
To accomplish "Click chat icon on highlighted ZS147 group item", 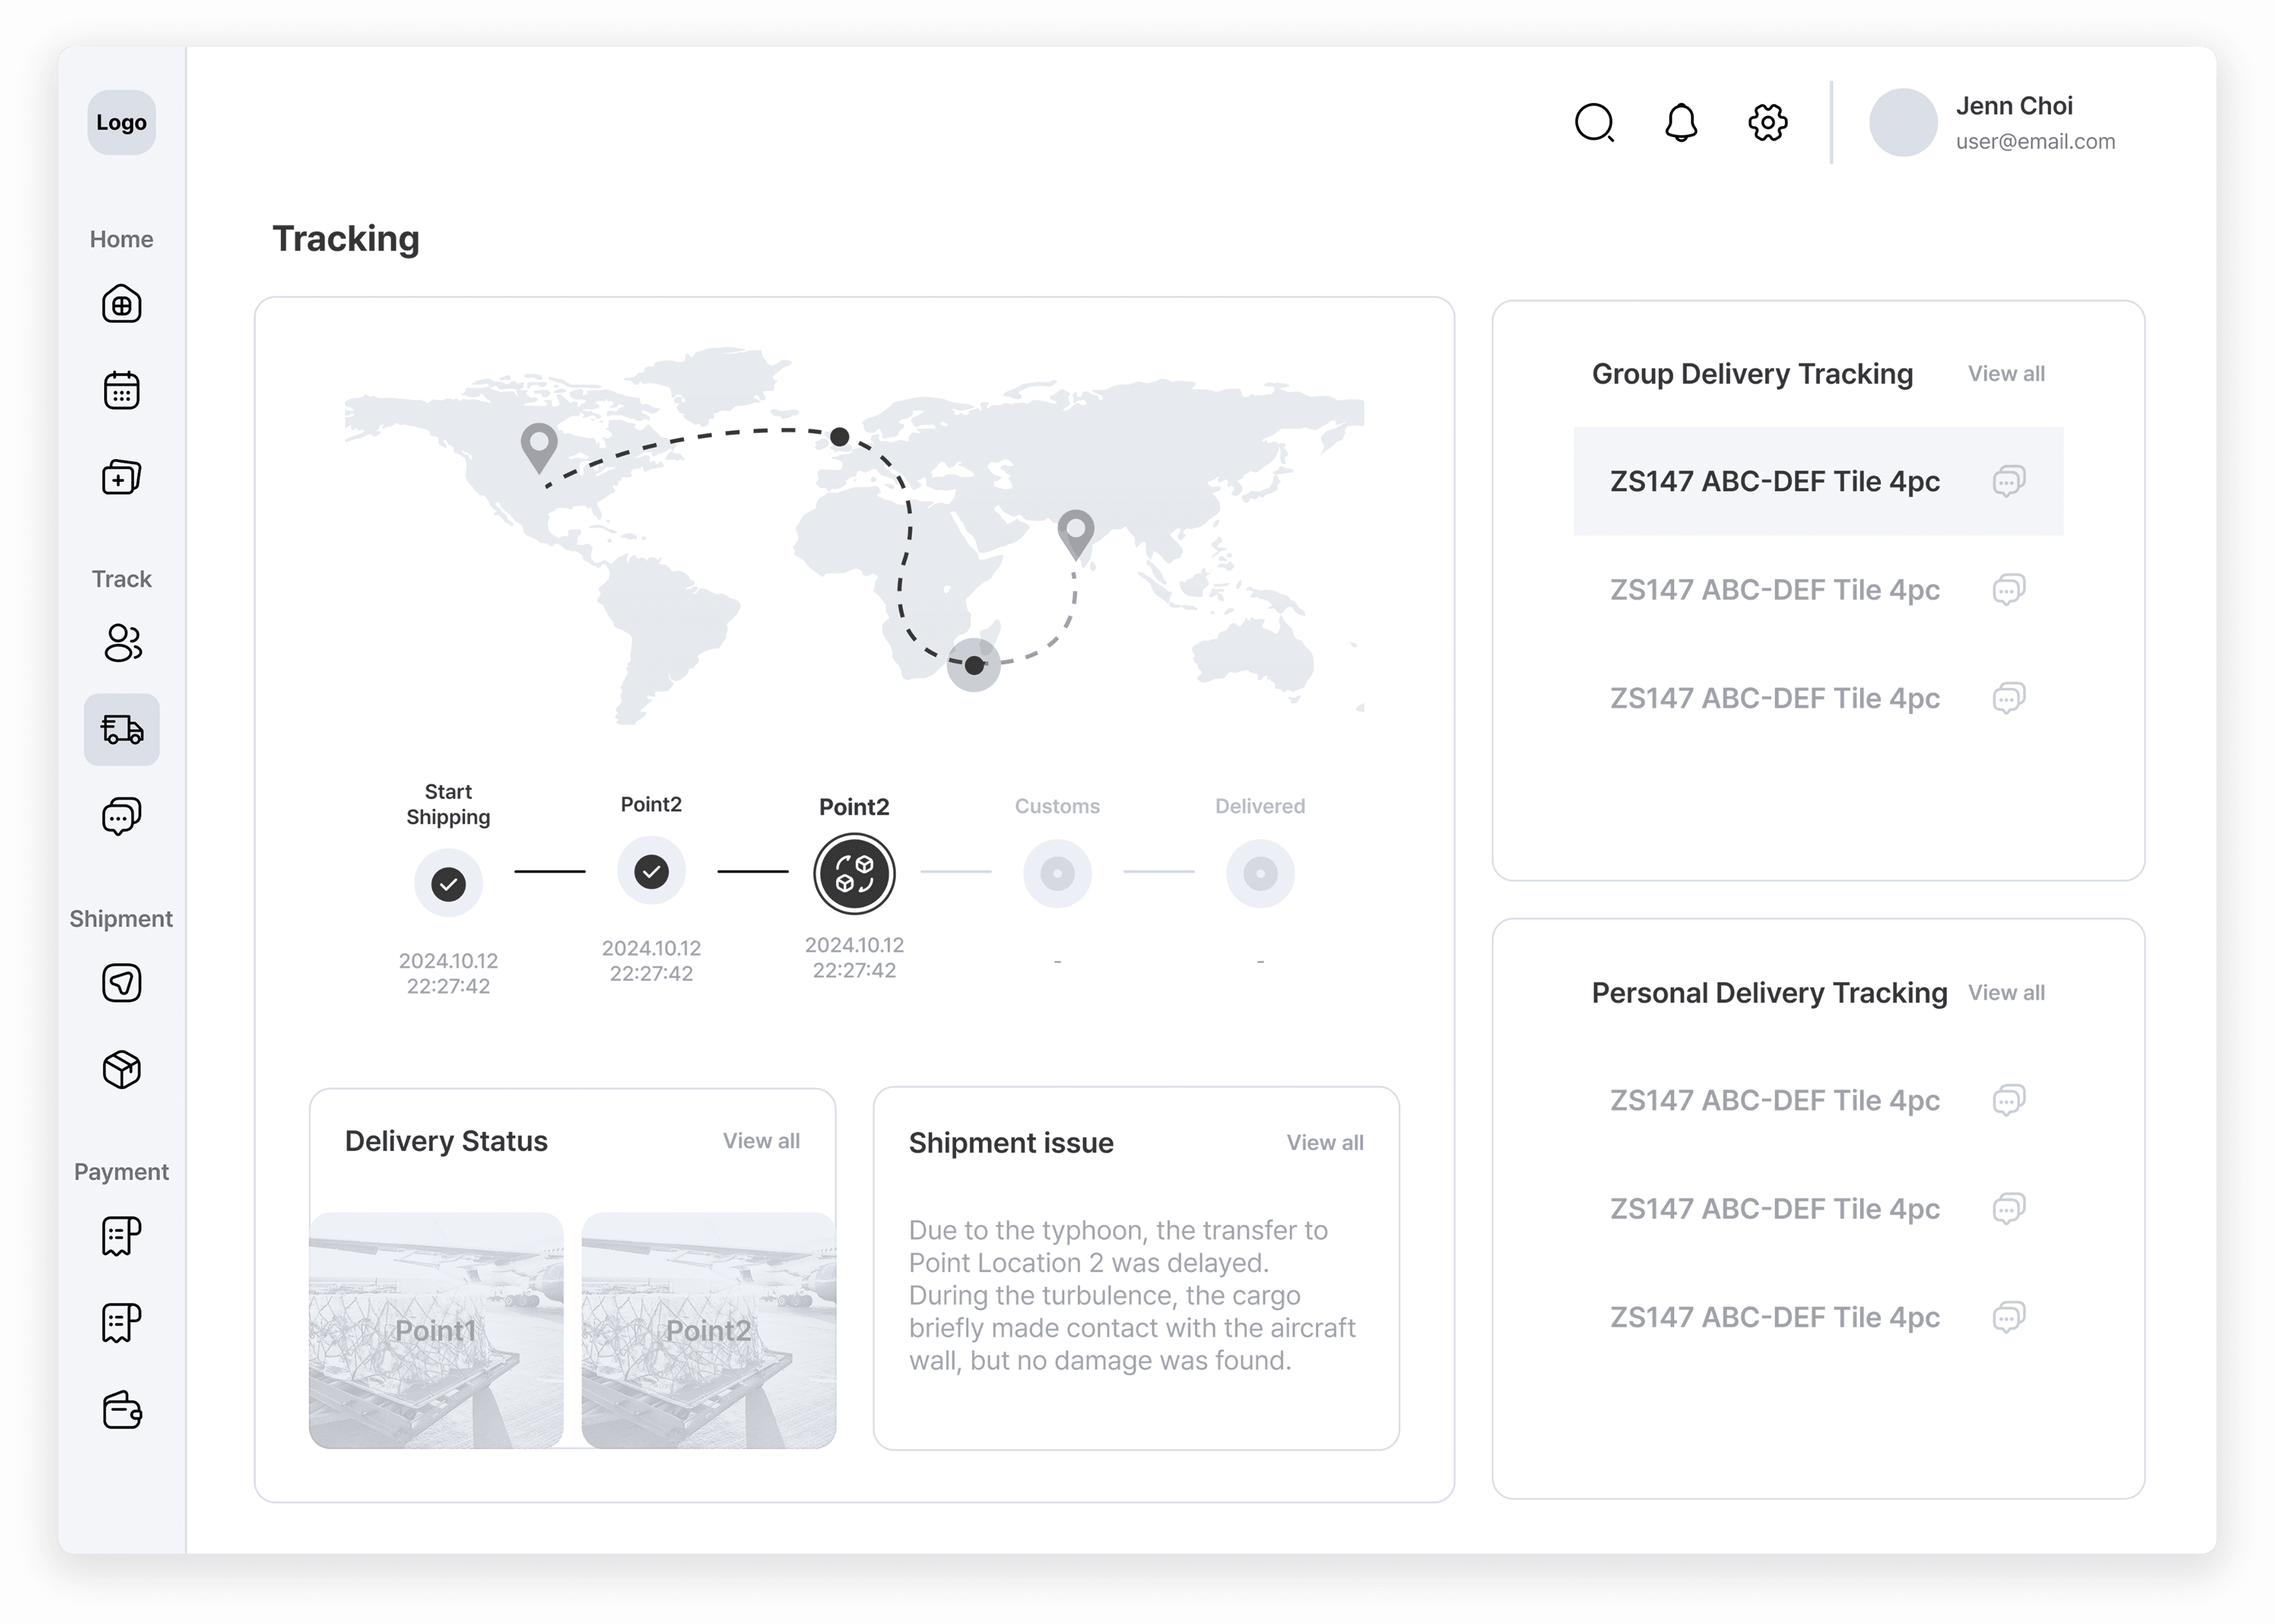I will tap(2009, 481).
